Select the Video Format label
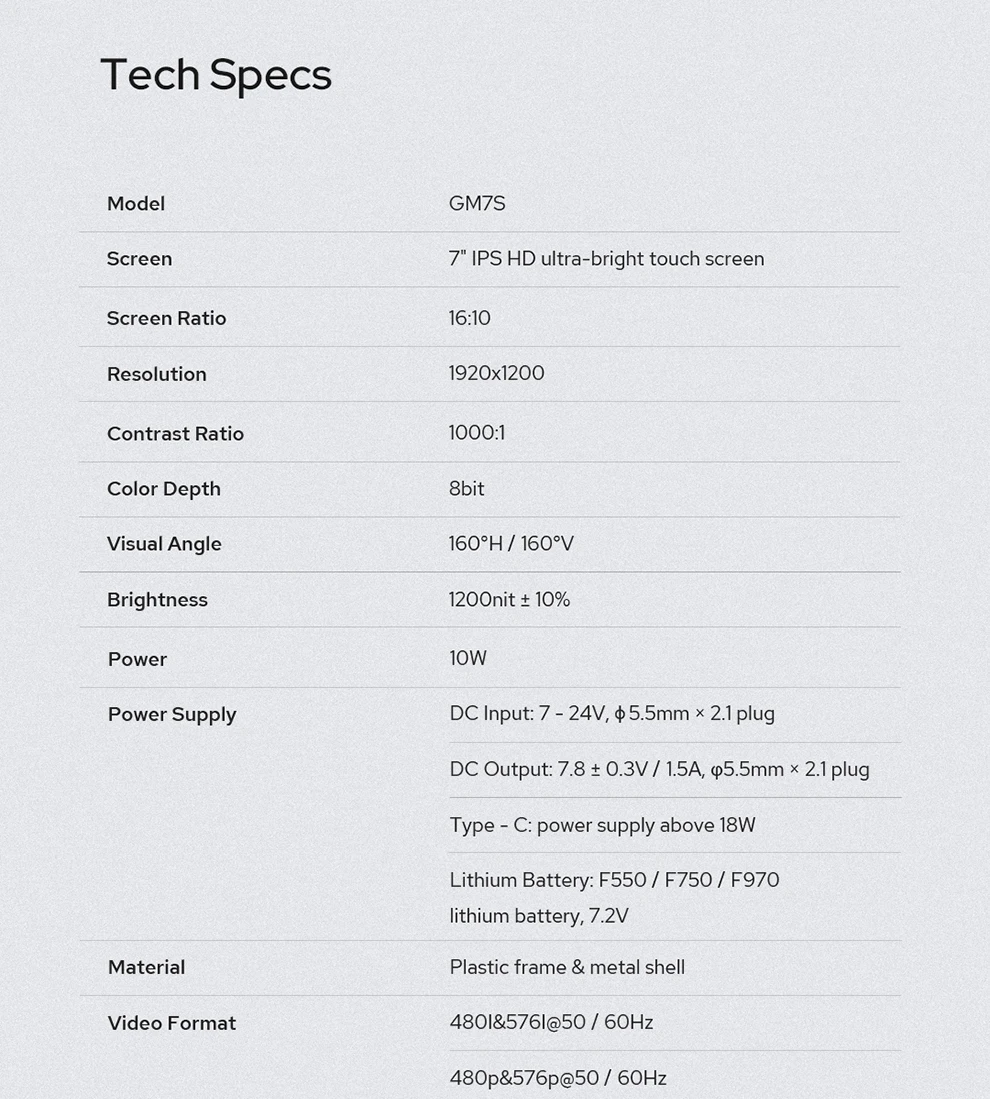The image size is (990, 1099). point(172,1023)
